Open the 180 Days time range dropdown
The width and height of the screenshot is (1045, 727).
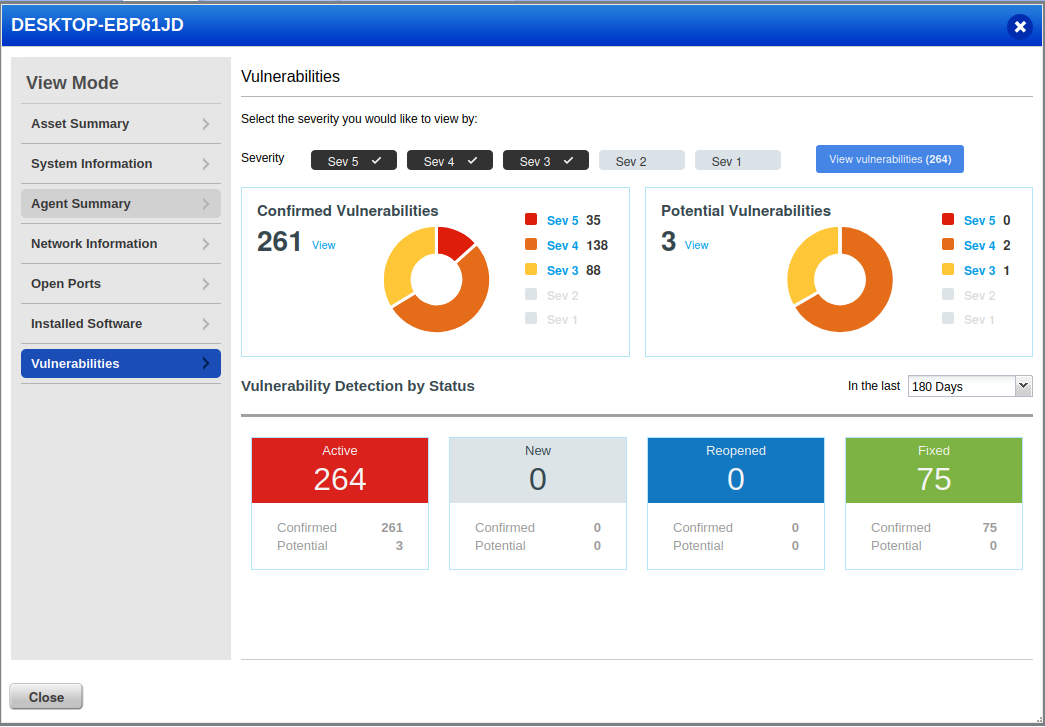point(970,386)
